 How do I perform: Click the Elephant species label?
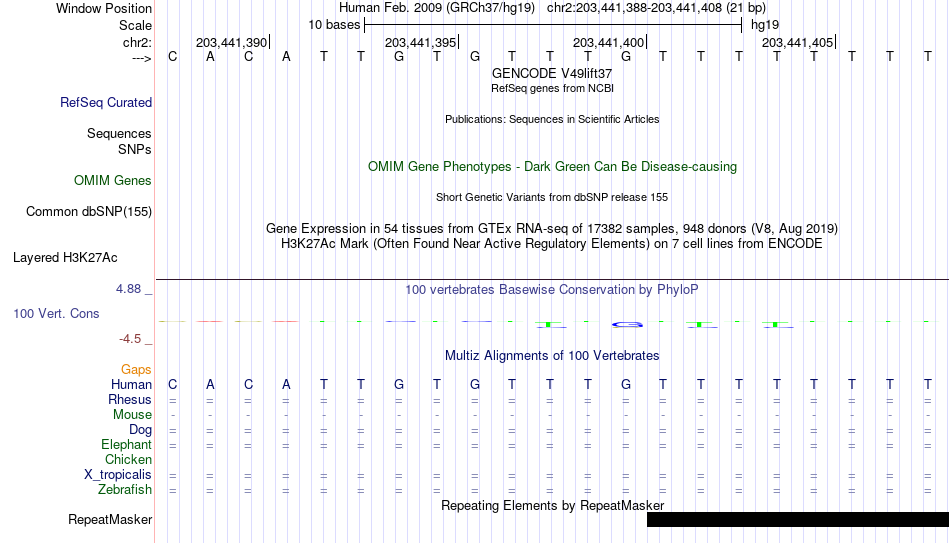coord(127,444)
